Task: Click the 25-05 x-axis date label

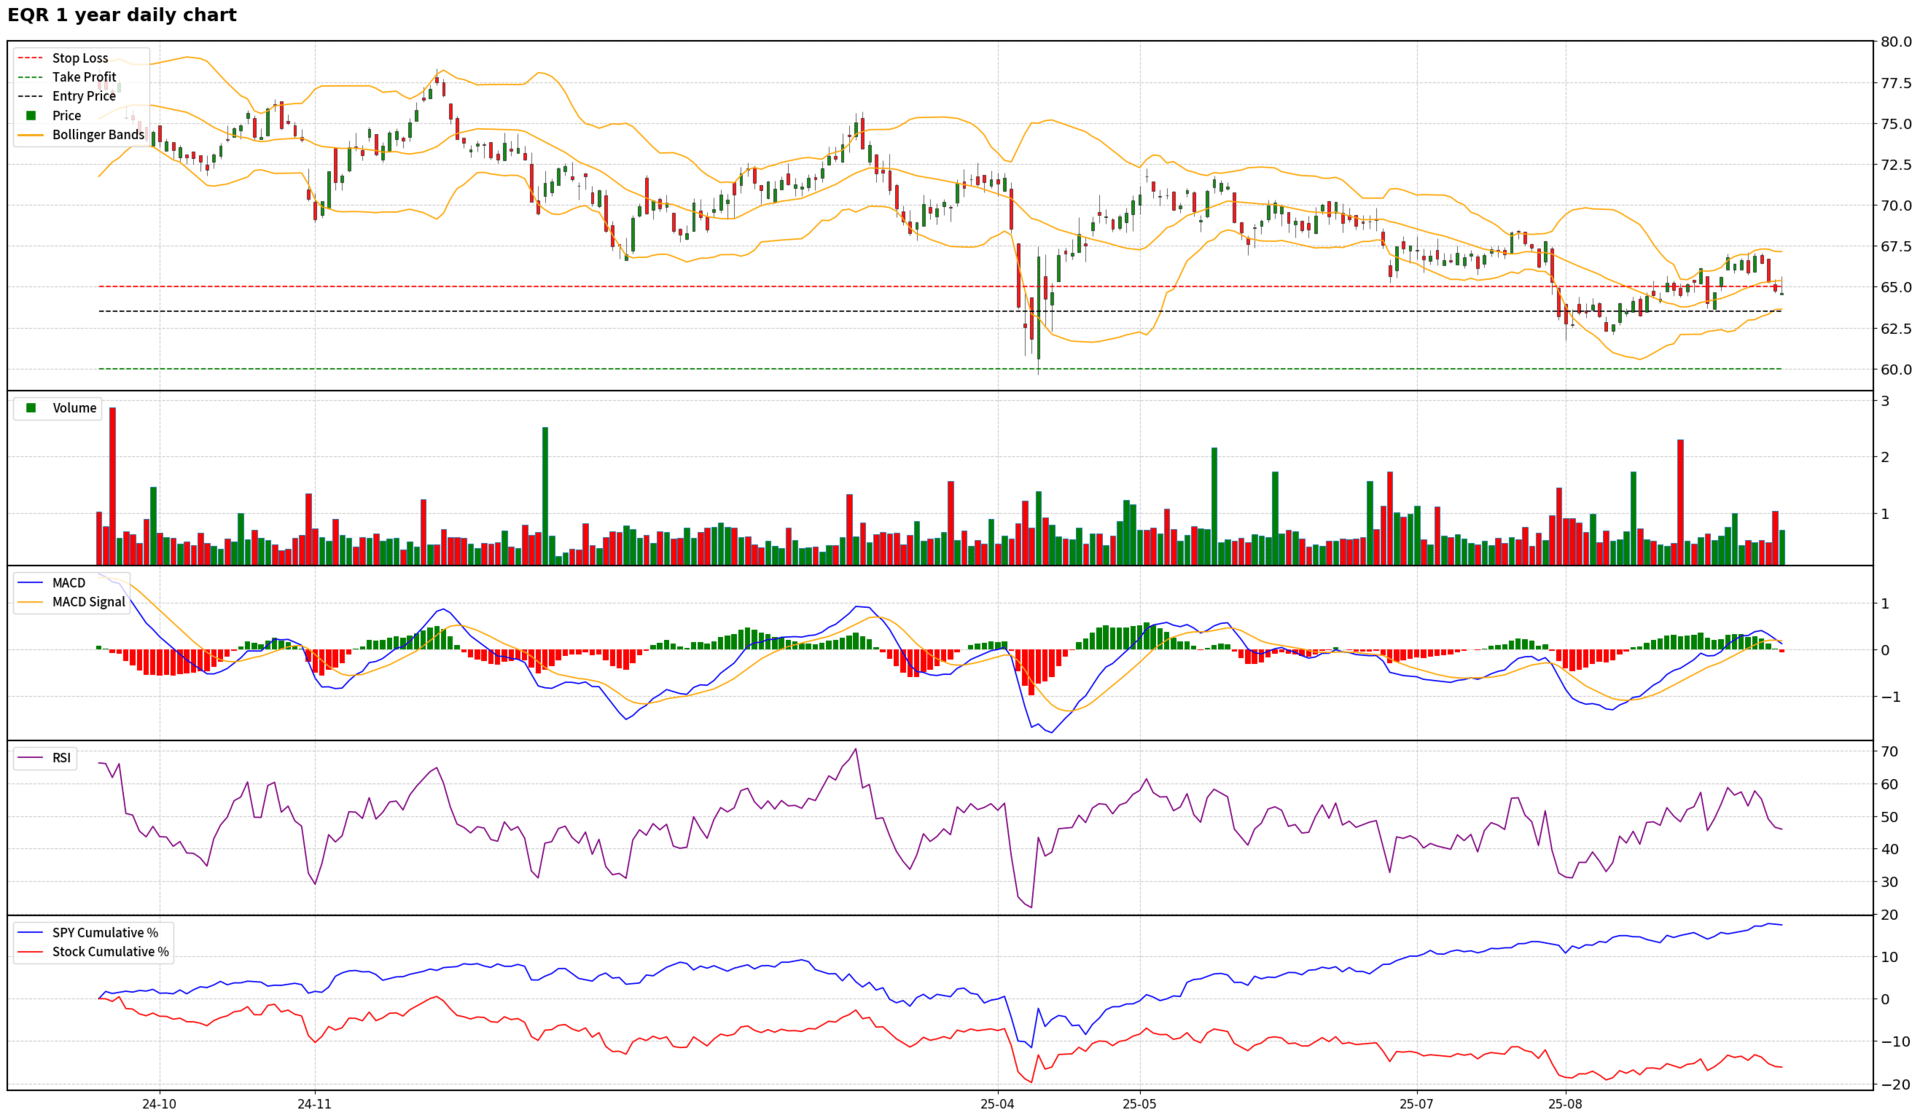Action: point(1139,1104)
